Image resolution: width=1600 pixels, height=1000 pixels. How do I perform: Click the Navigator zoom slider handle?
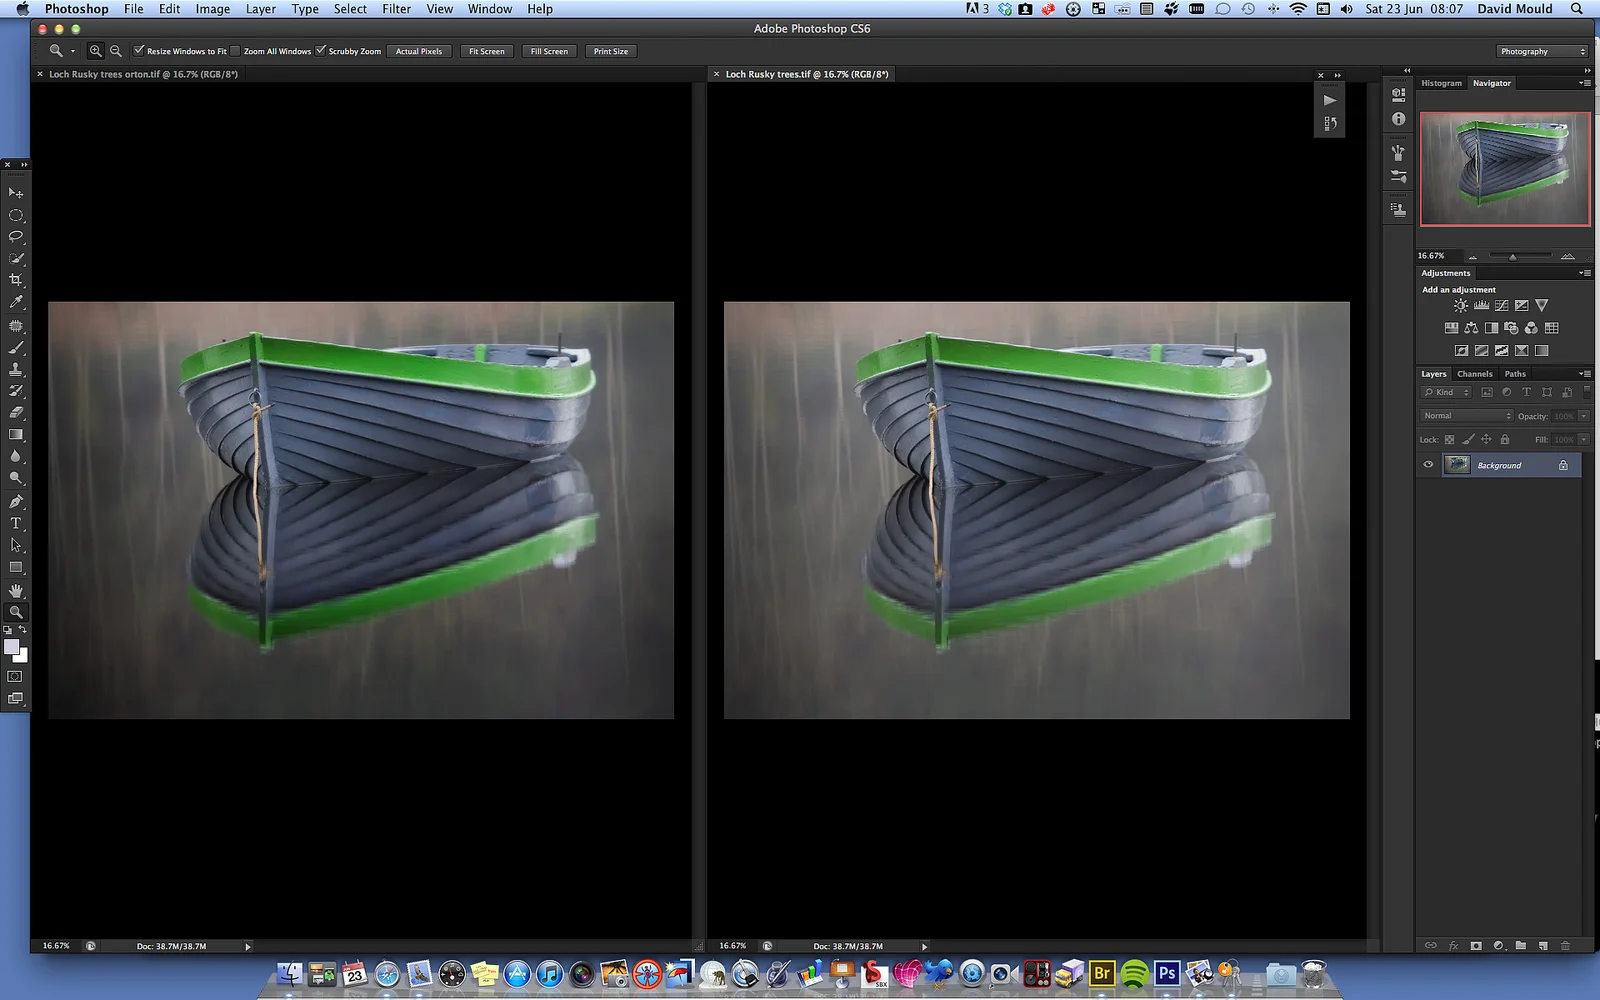[1513, 257]
